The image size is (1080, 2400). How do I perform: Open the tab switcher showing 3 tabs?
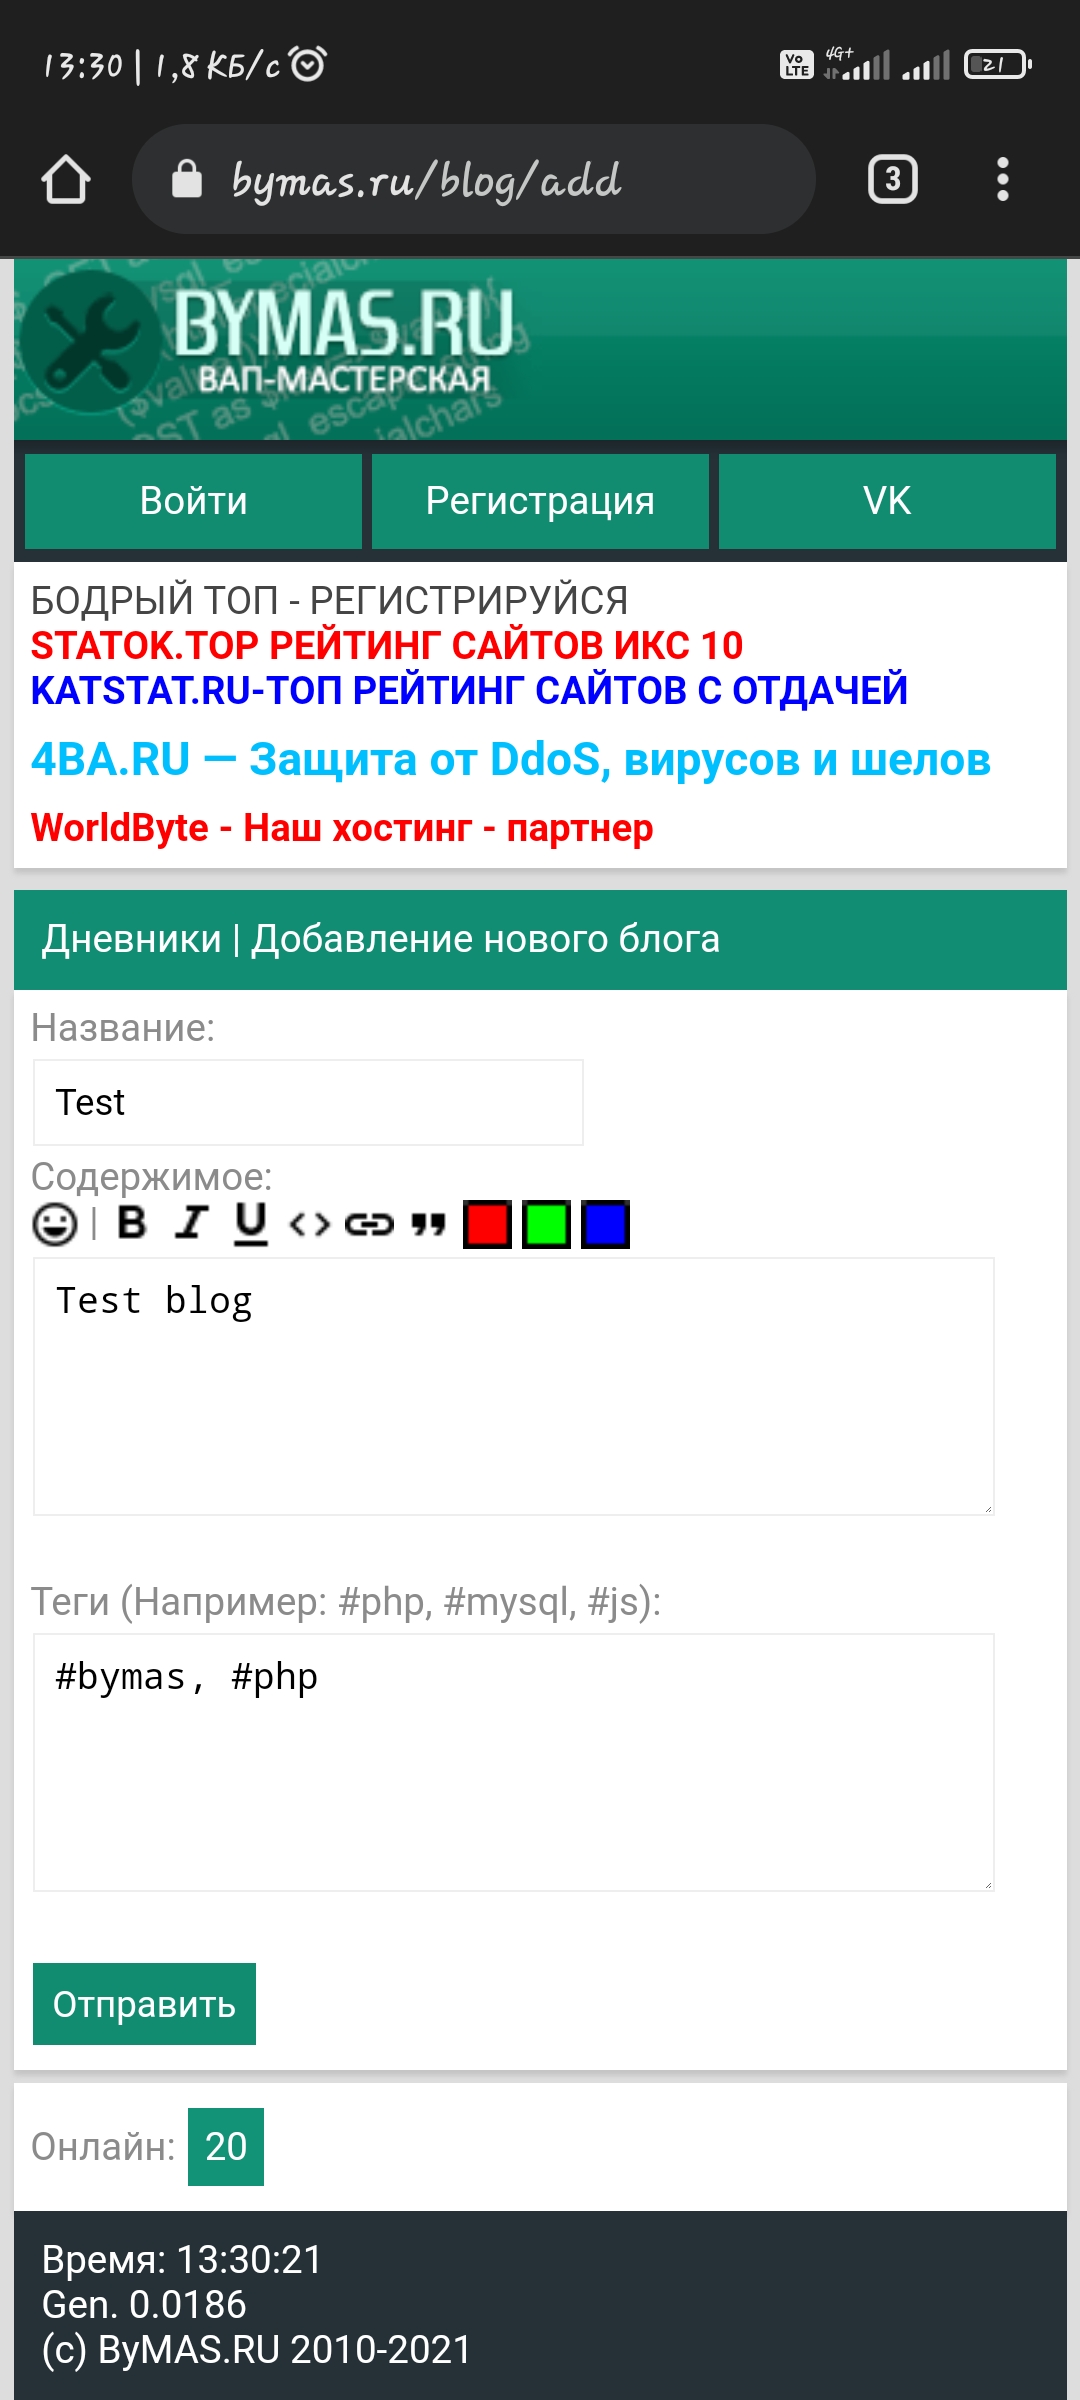pos(892,180)
